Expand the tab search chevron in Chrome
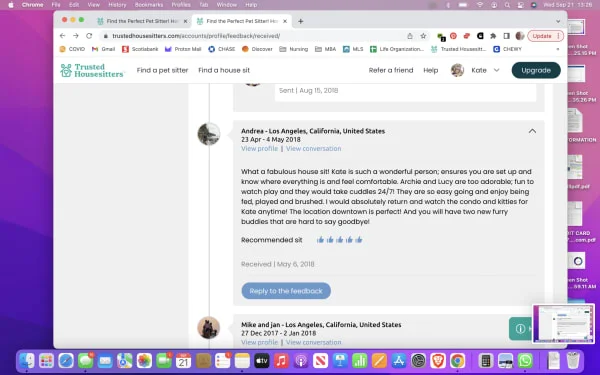This screenshot has width=600, height=375. click(x=558, y=21)
